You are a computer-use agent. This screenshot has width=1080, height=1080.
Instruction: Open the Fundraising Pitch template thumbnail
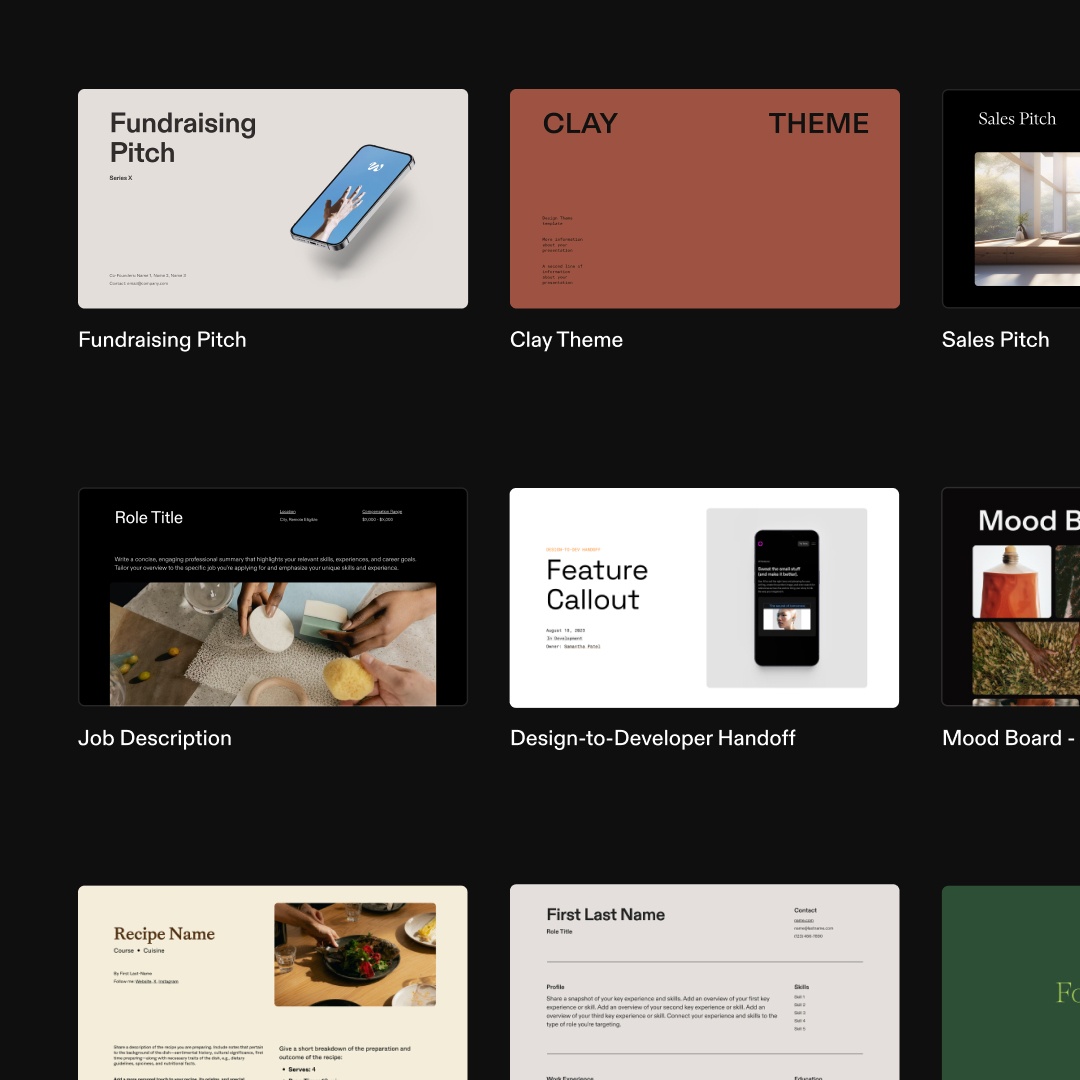click(x=273, y=198)
